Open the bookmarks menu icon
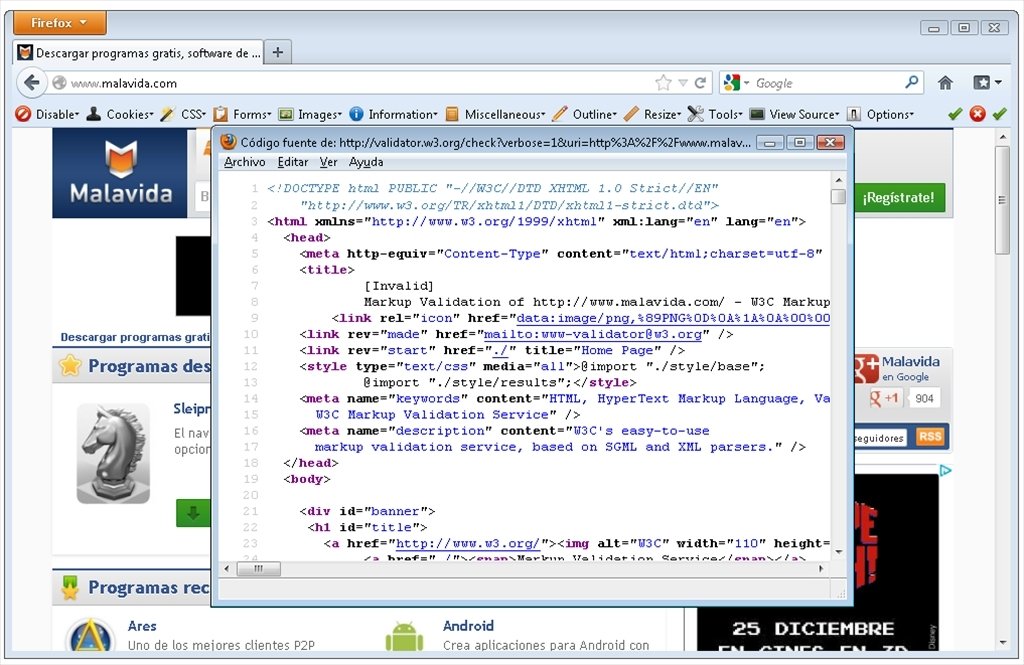The height and width of the screenshot is (665, 1024). pyautogui.click(x=987, y=83)
